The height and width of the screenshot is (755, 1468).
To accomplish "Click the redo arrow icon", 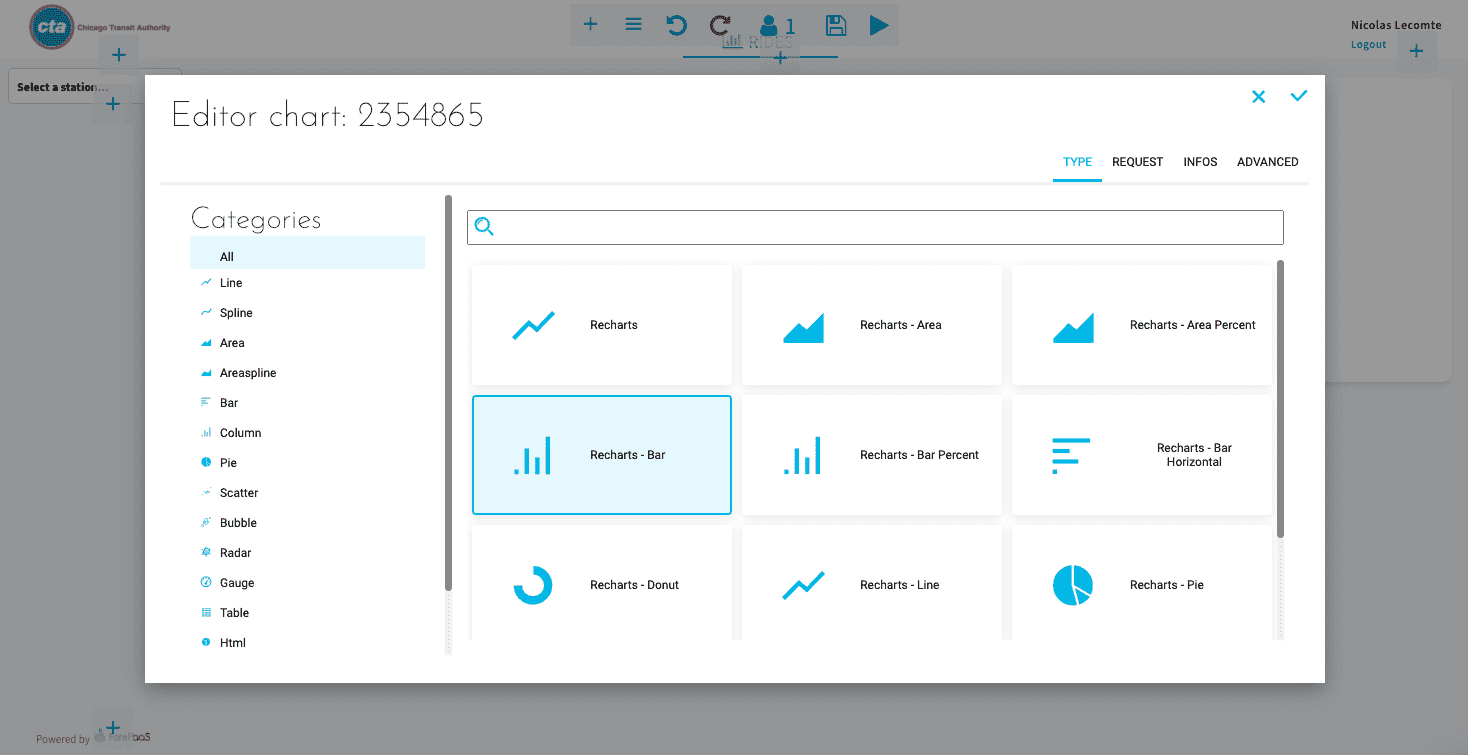I will (720, 25).
